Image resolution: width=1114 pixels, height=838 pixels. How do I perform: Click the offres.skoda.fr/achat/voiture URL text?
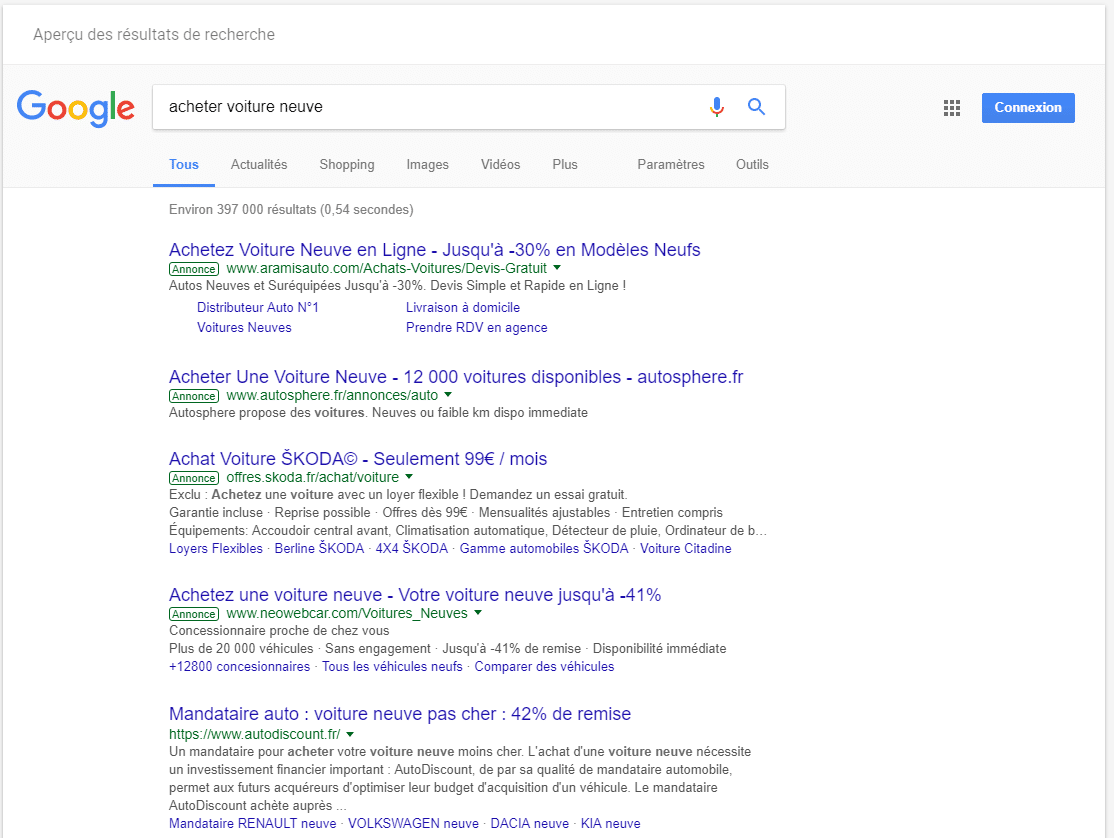(x=313, y=477)
